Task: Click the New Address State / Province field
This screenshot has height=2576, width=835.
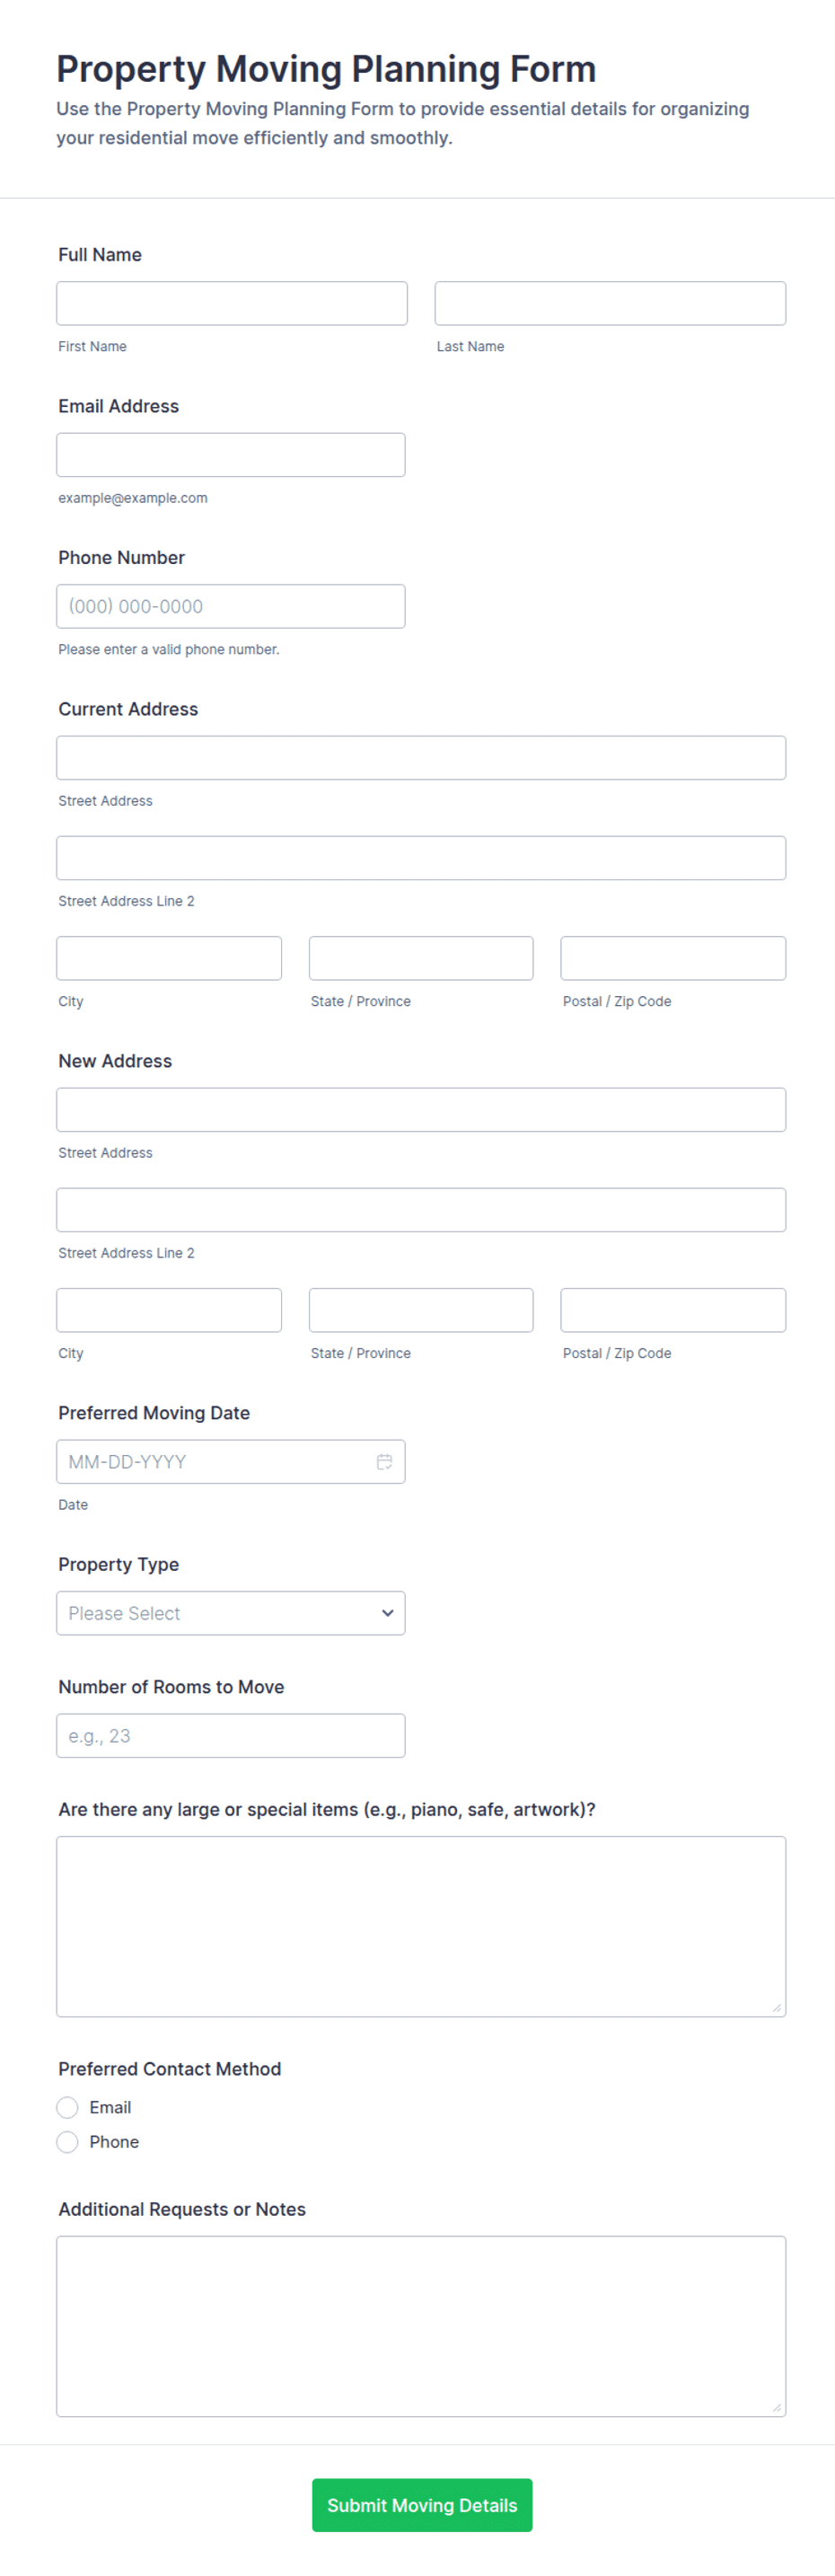Action: point(421,1310)
